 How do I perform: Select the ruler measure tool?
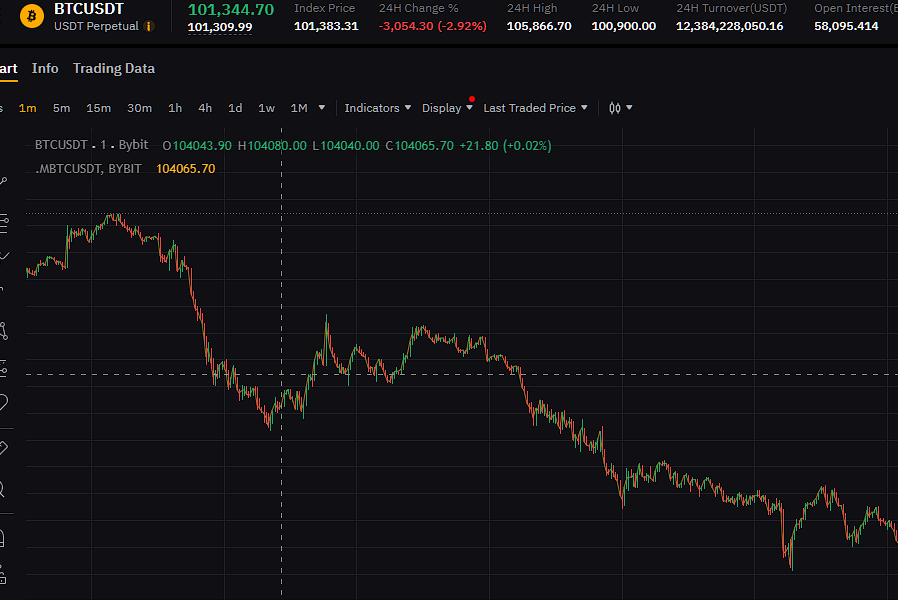tap(3, 448)
